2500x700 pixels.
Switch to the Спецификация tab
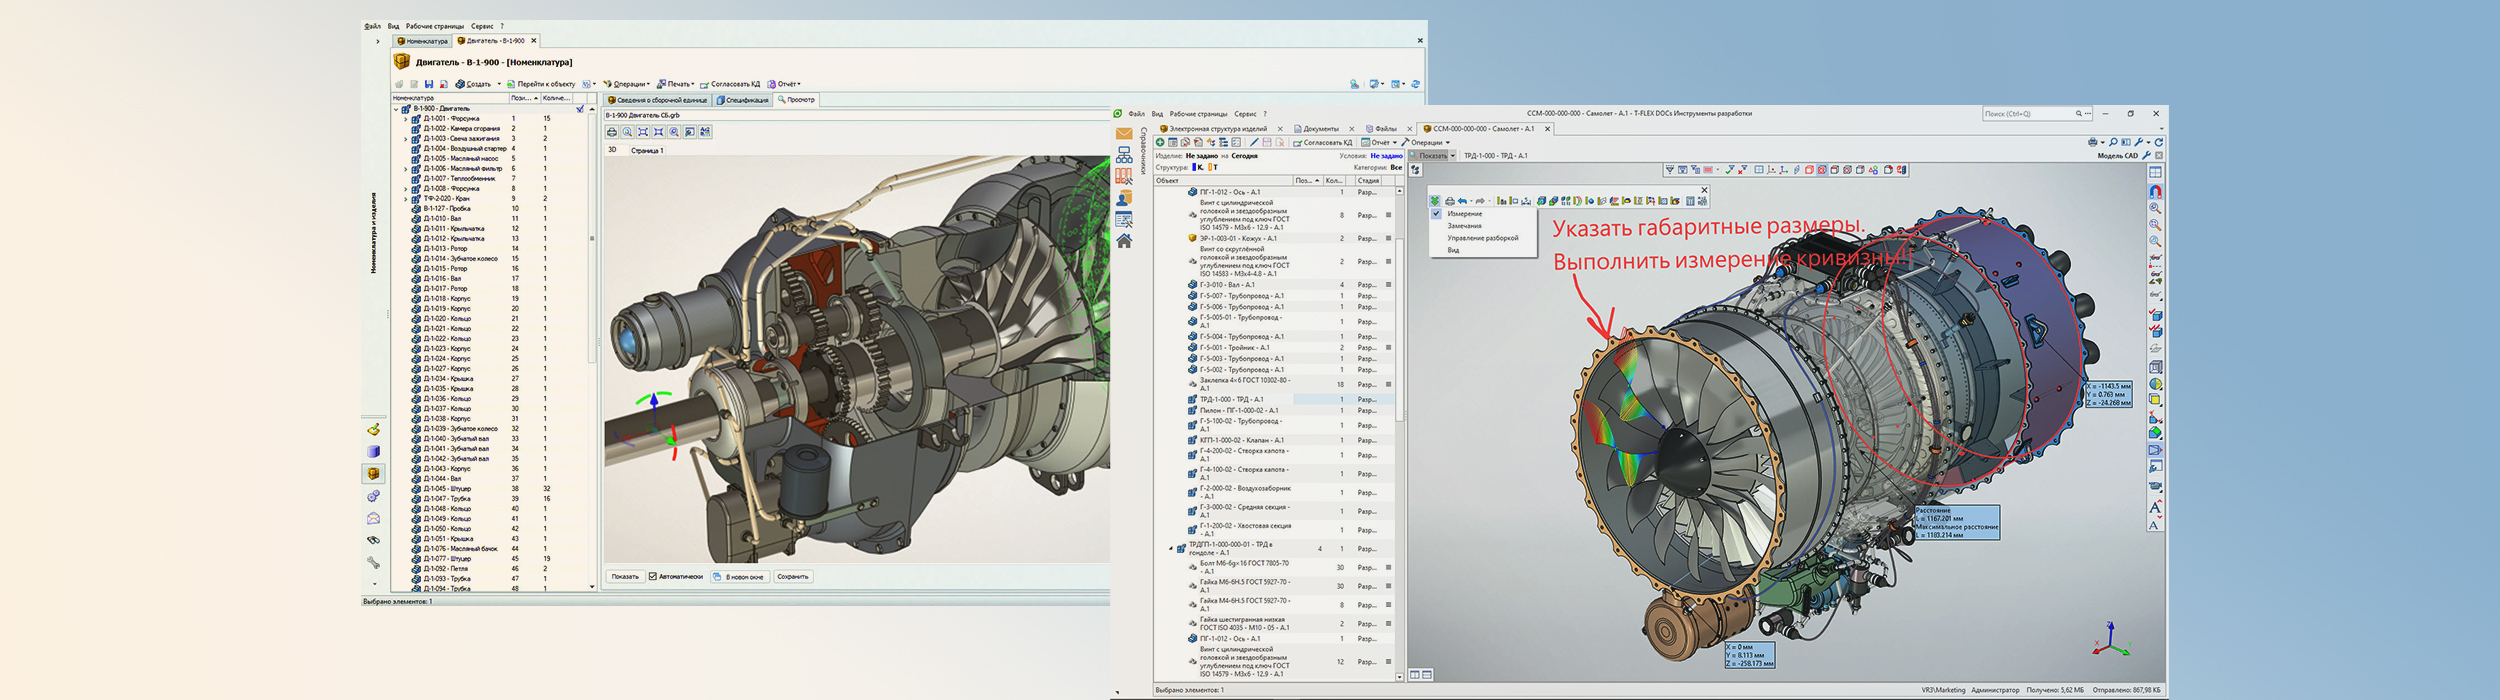coord(742,100)
